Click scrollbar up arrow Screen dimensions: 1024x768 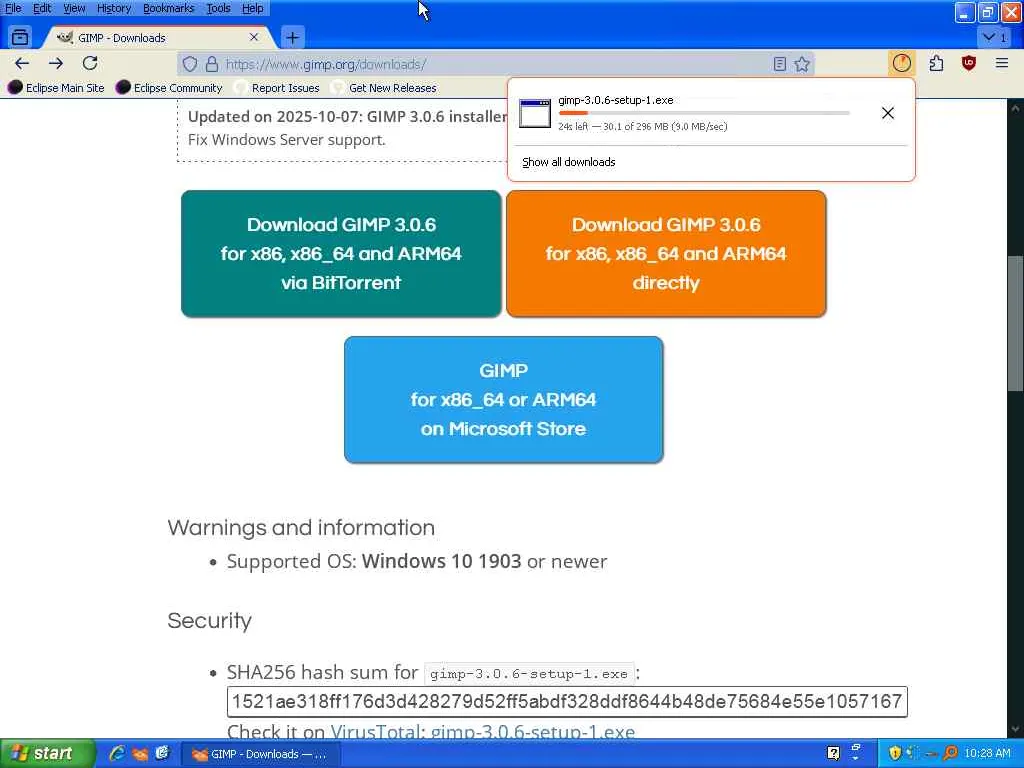pyautogui.click(x=1016, y=108)
